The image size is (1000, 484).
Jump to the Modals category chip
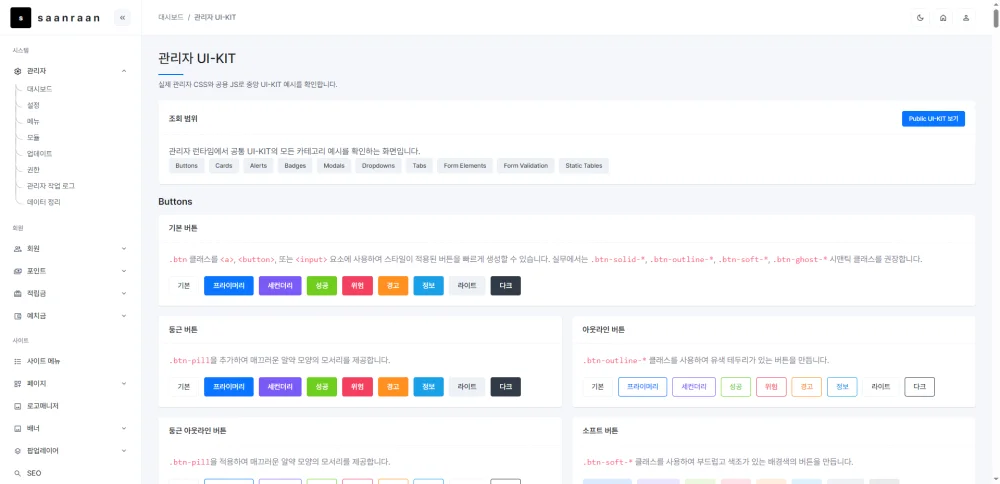click(334, 166)
